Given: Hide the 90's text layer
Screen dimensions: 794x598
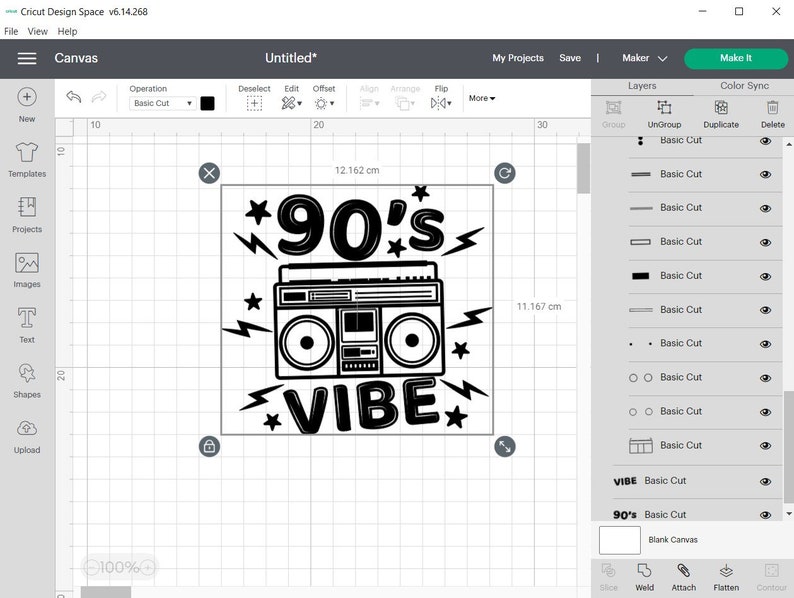Looking at the screenshot, I should (765, 515).
